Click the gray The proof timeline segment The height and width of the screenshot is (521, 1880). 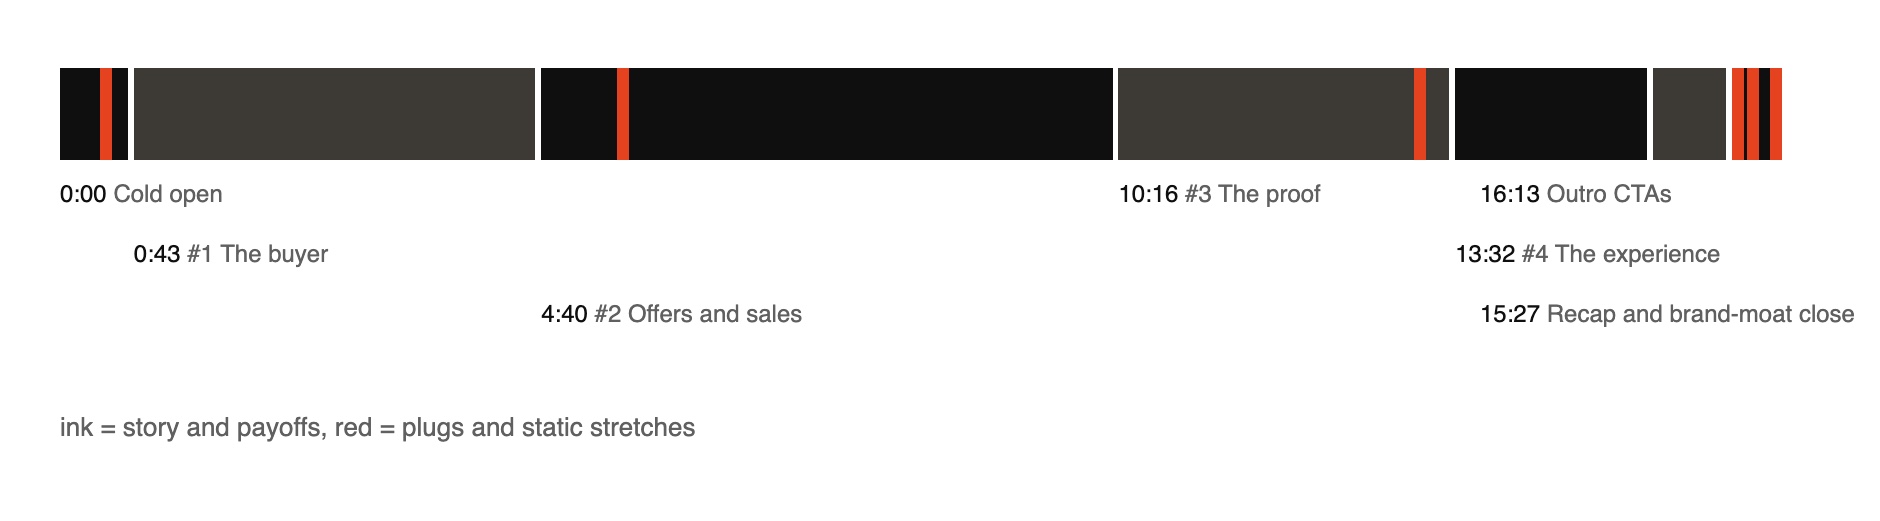1266,114
